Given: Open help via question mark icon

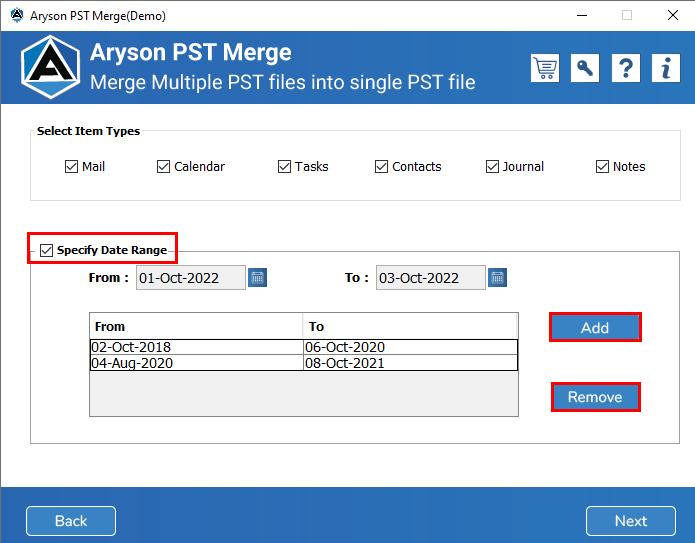Looking at the screenshot, I should pos(625,68).
